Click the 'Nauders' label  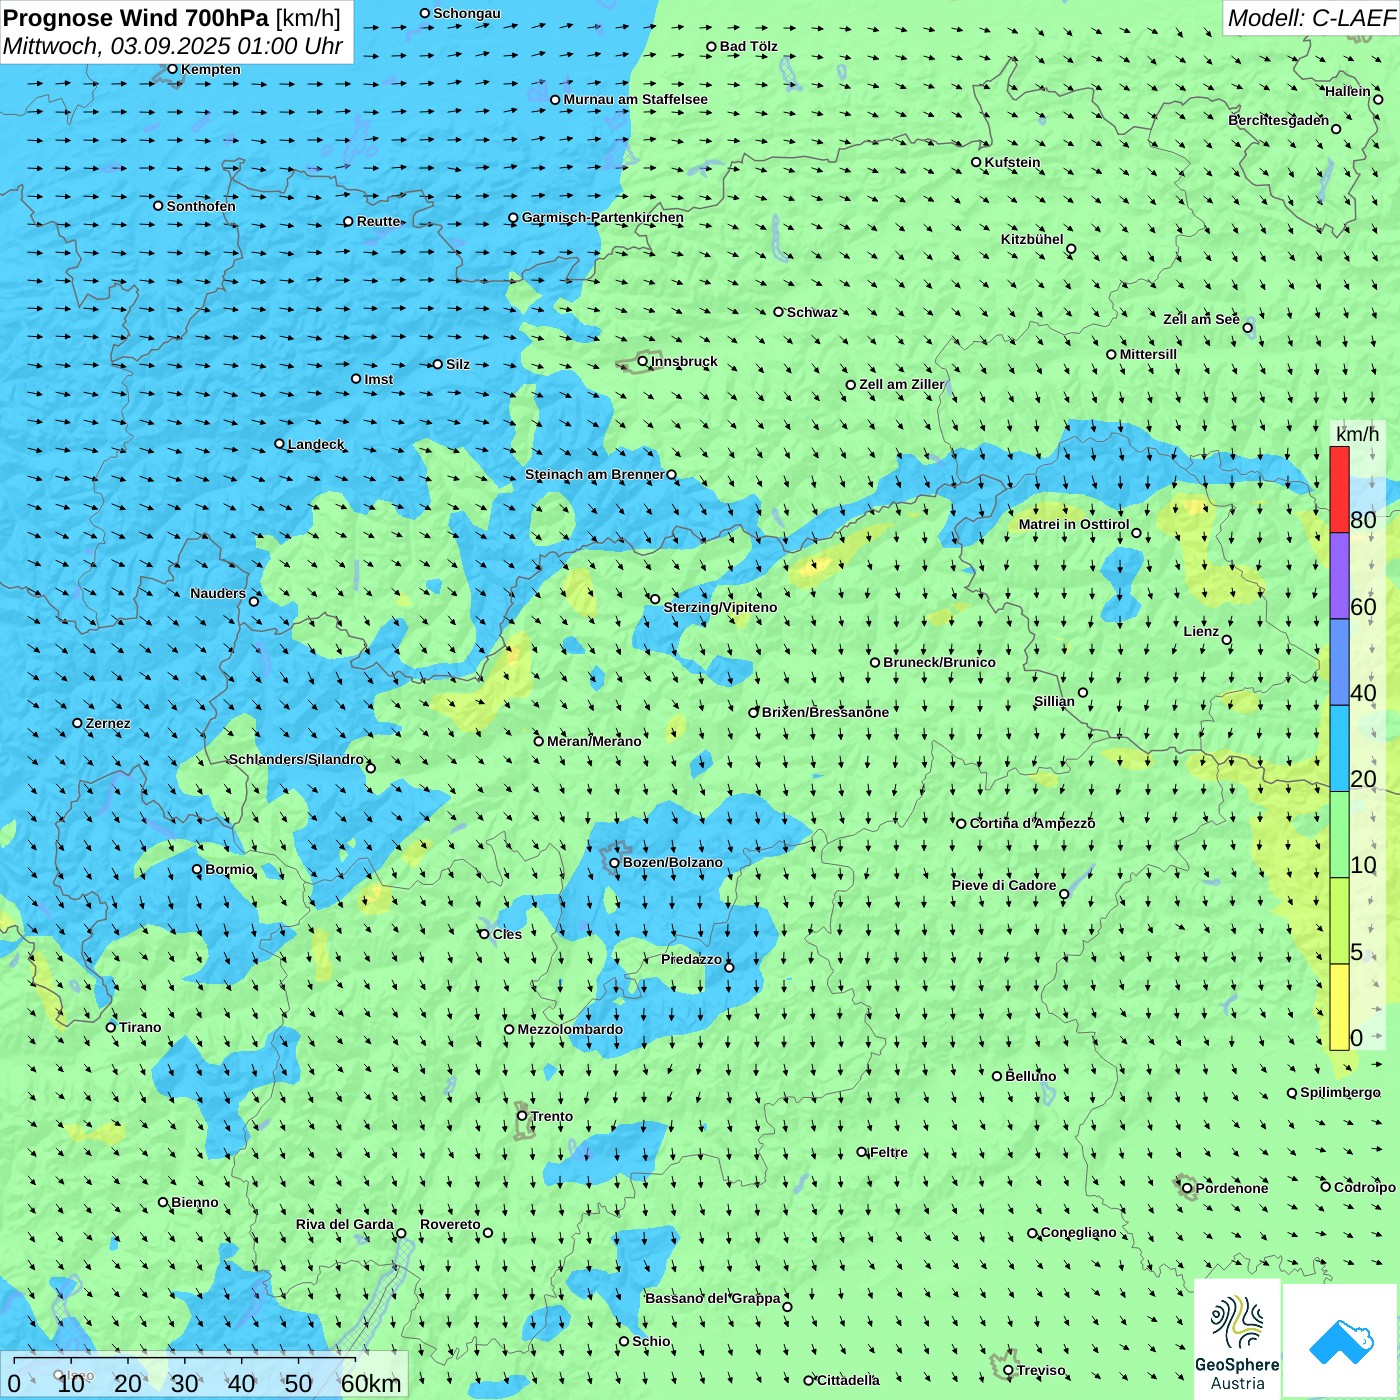point(218,593)
